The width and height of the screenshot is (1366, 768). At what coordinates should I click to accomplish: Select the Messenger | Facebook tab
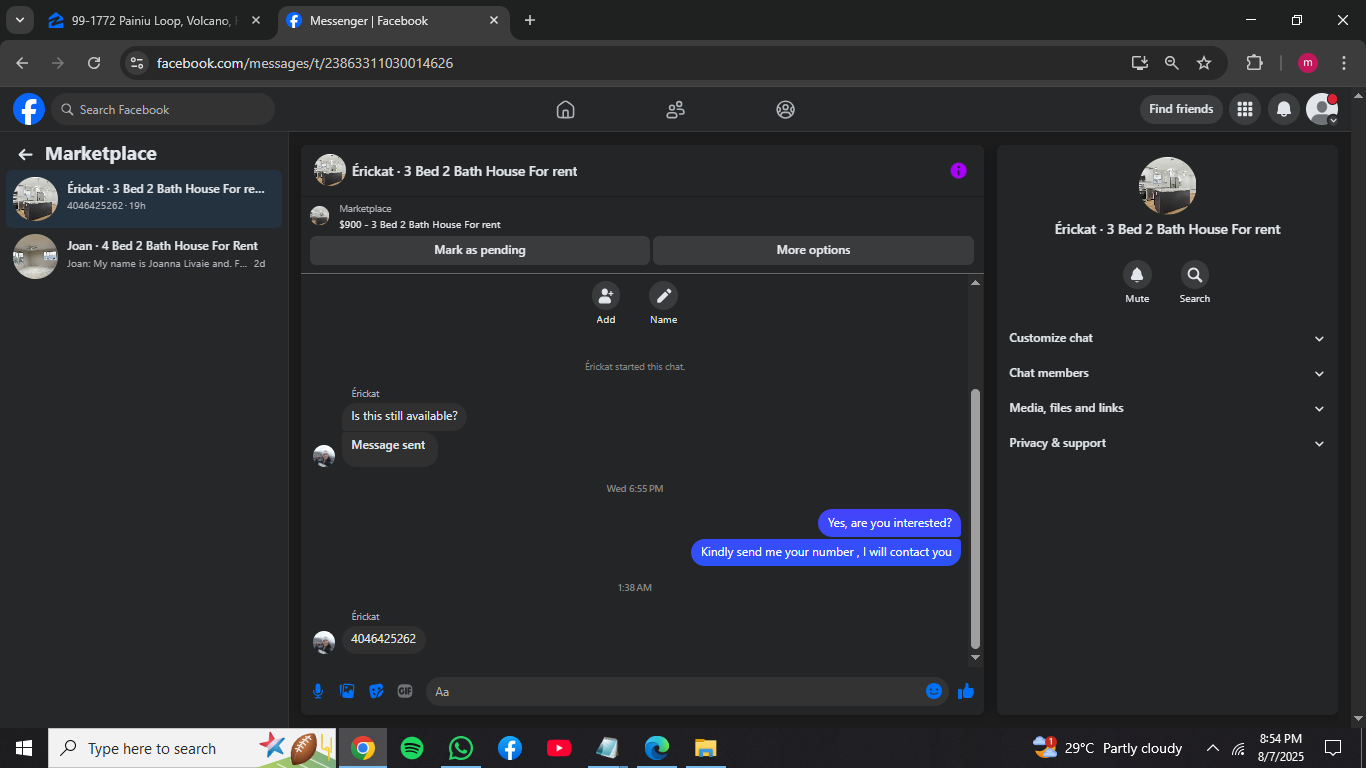[392, 20]
